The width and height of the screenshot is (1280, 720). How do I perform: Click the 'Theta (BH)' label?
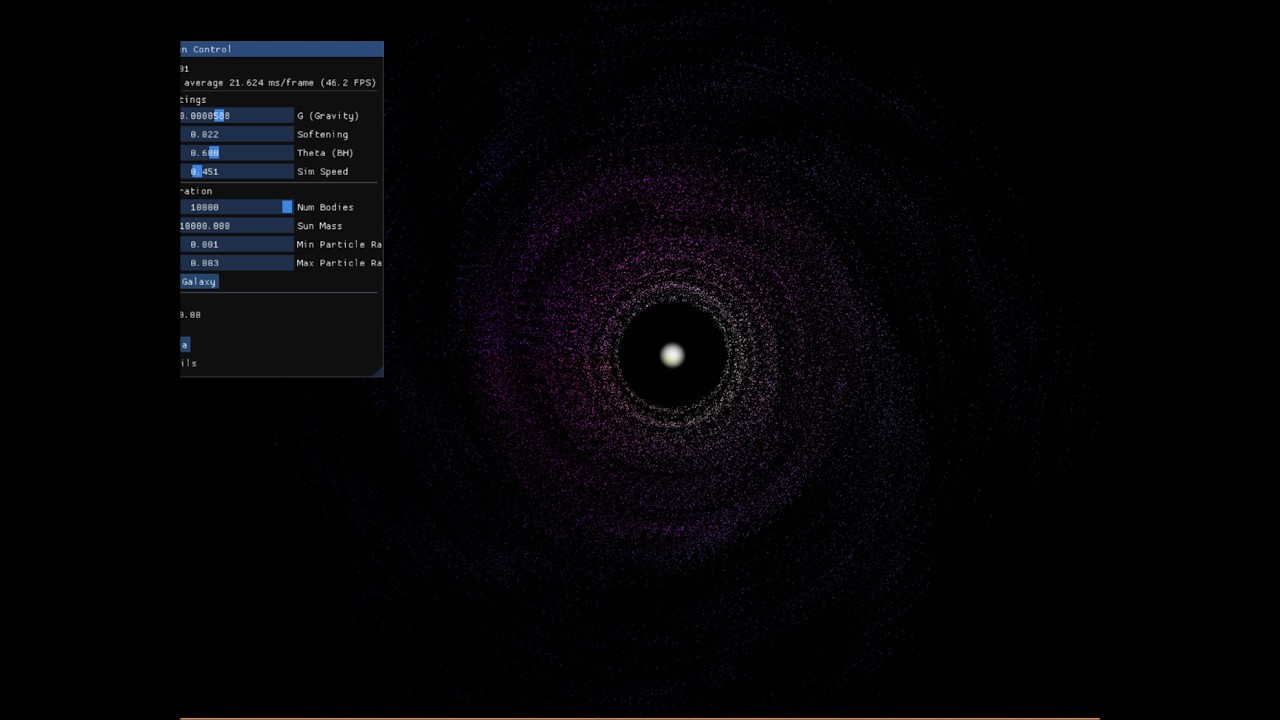325,153
